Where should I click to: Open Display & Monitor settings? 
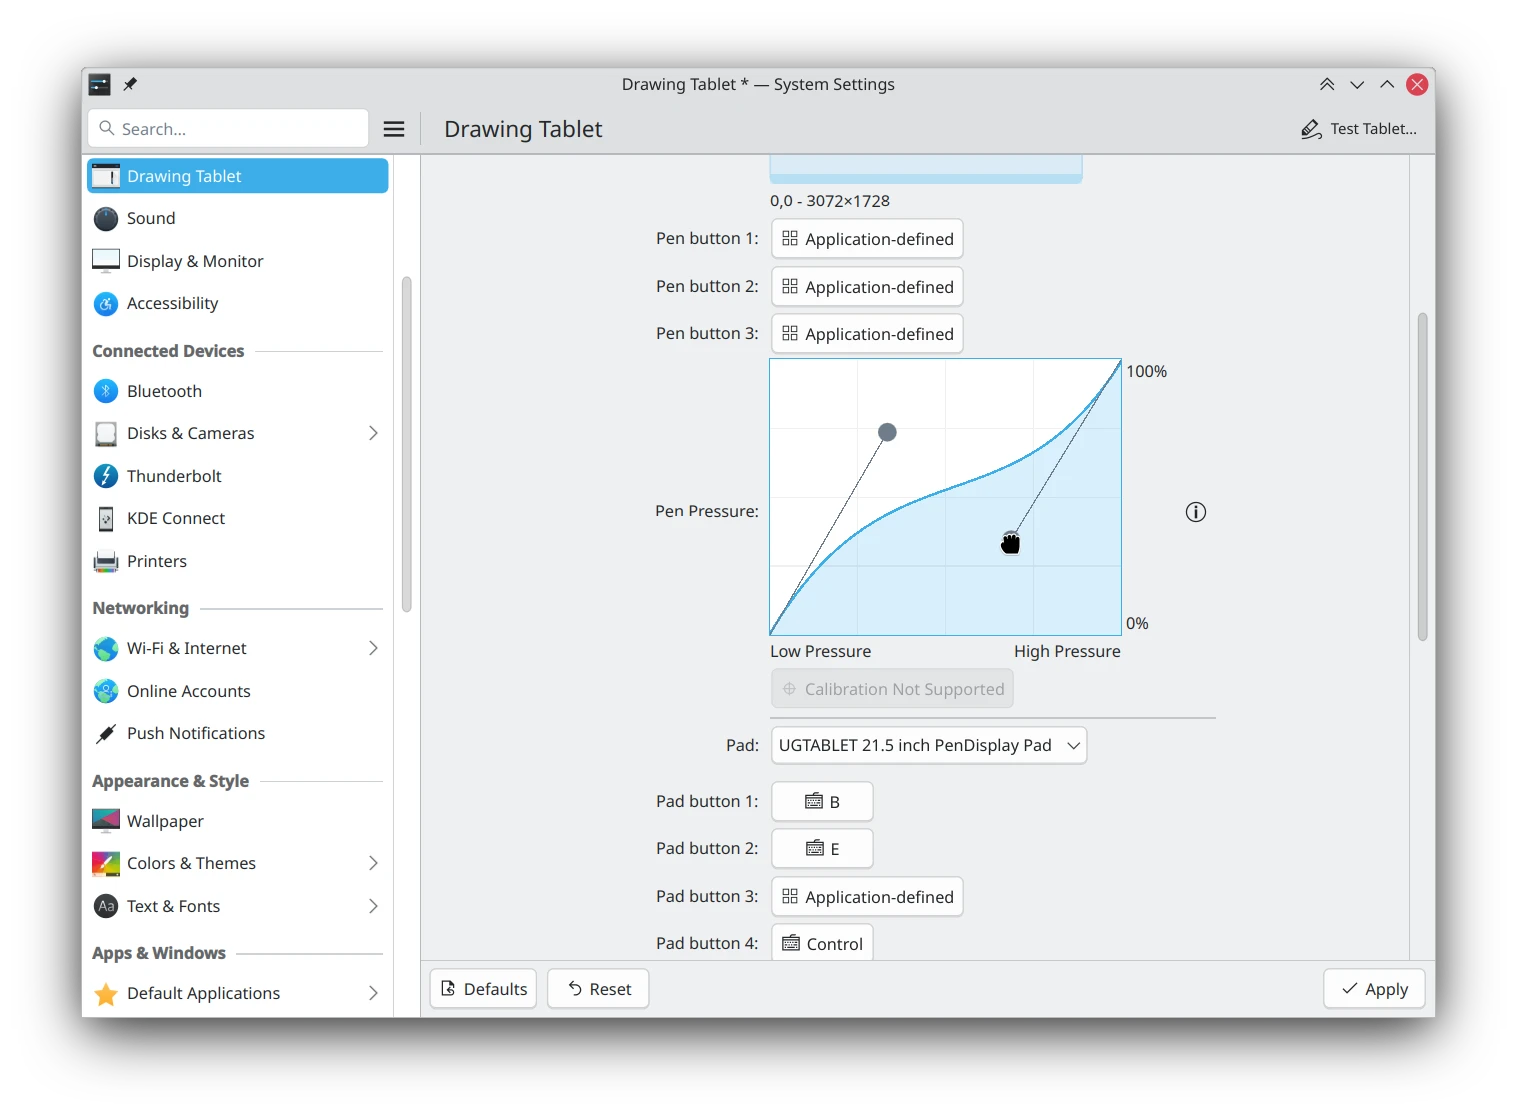tap(237, 261)
